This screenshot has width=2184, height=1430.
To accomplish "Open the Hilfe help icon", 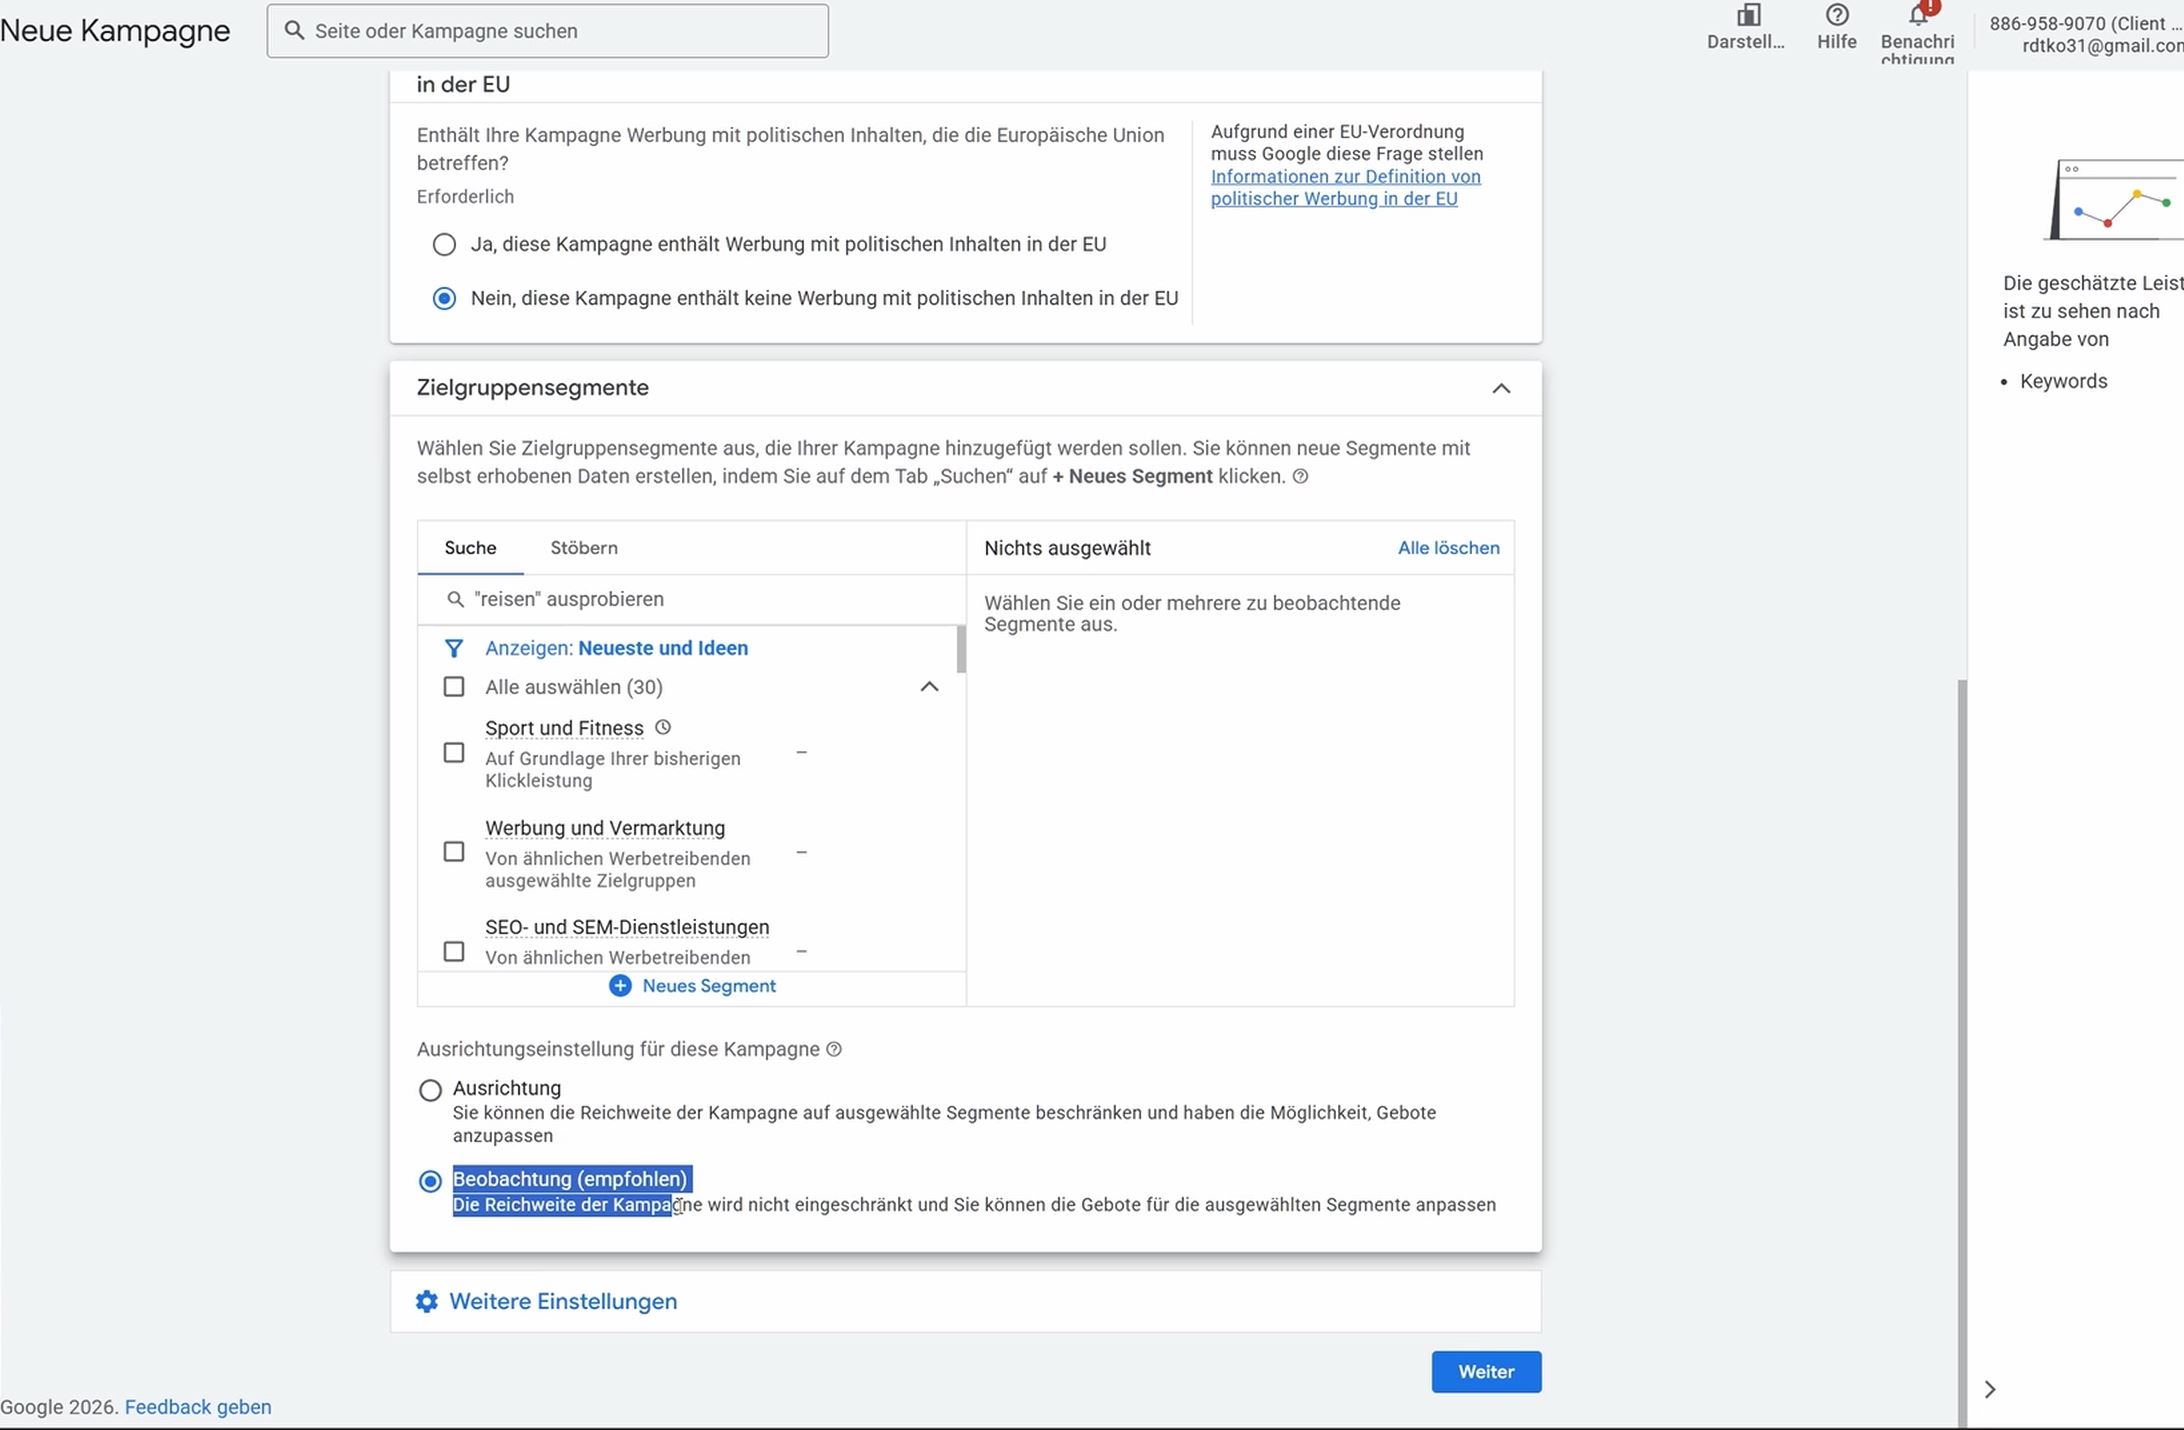I will (x=1836, y=15).
